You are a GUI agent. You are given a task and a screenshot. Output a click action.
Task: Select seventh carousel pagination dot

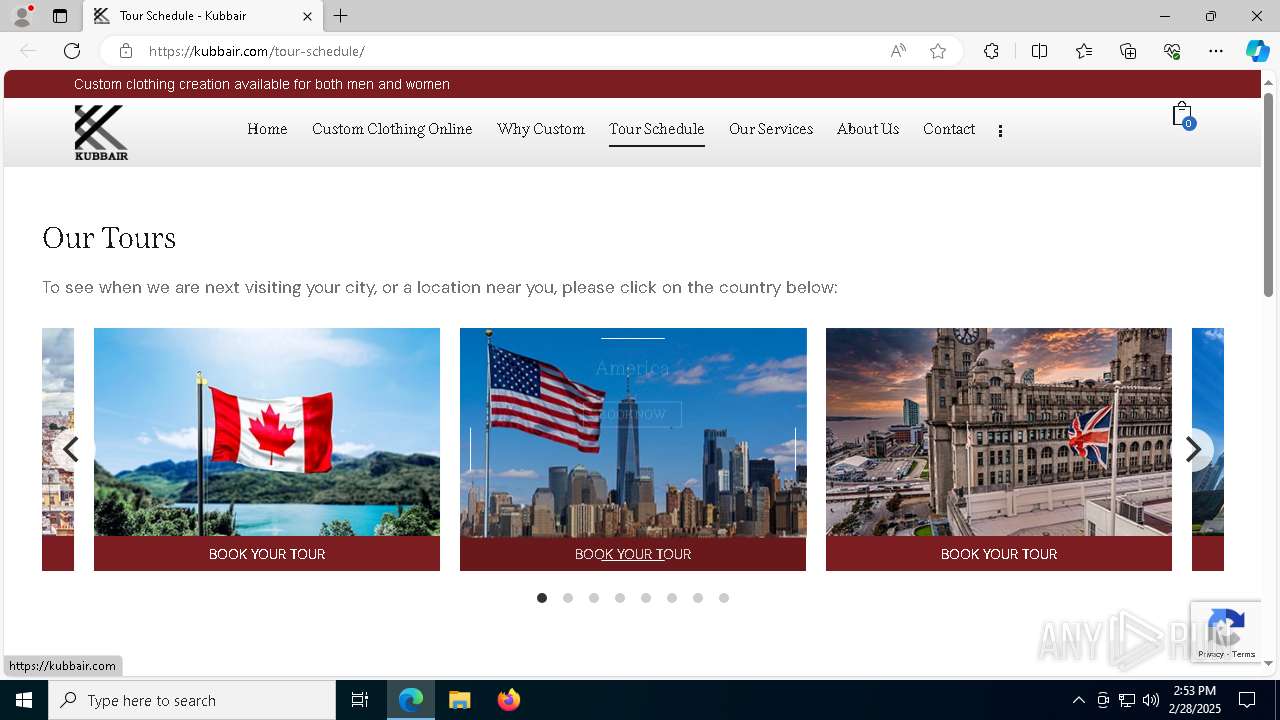point(698,598)
